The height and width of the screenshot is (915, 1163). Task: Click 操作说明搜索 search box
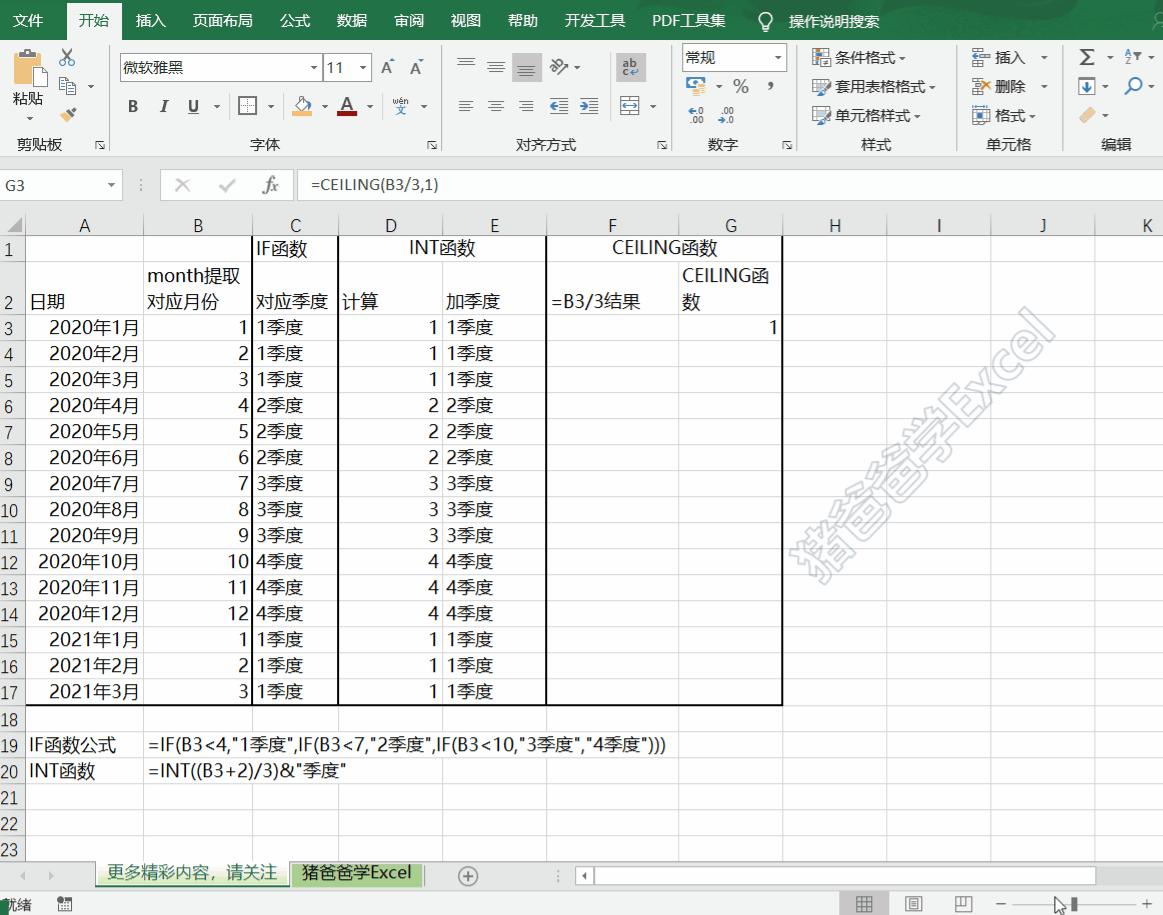[x=834, y=22]
